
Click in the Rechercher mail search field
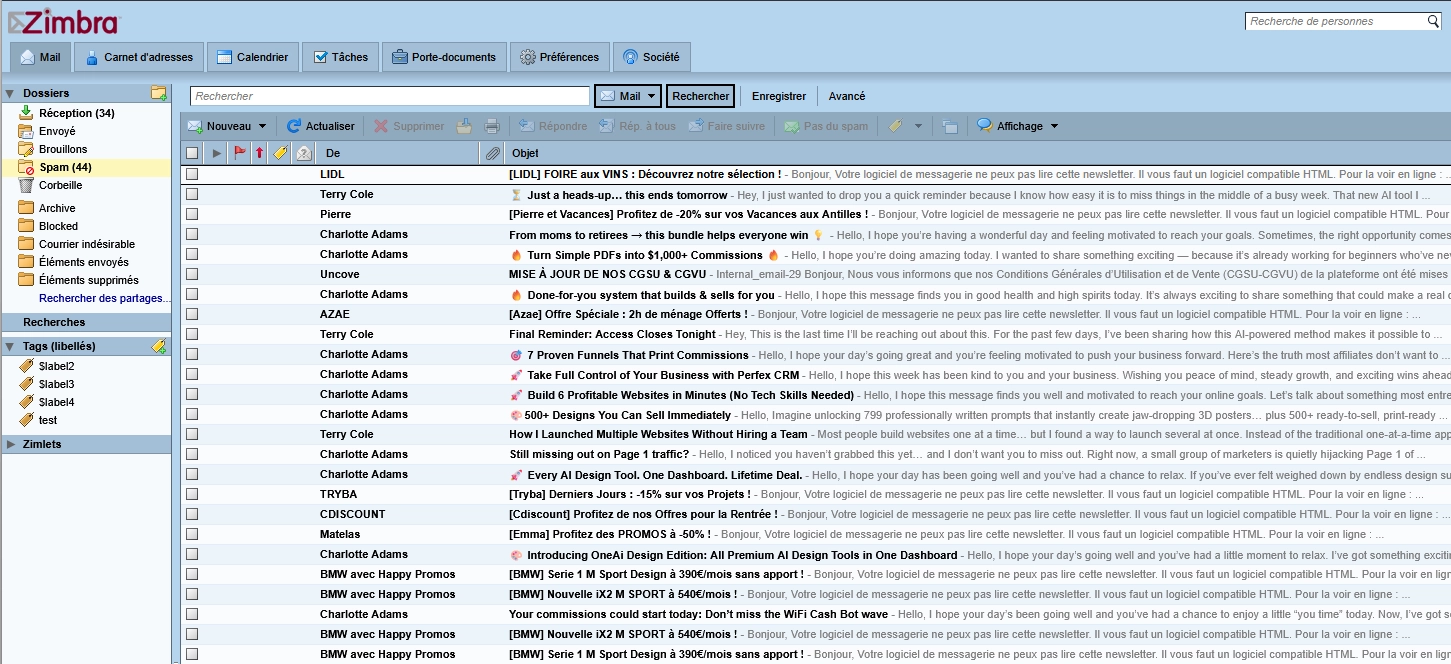(x=389, y=96)
